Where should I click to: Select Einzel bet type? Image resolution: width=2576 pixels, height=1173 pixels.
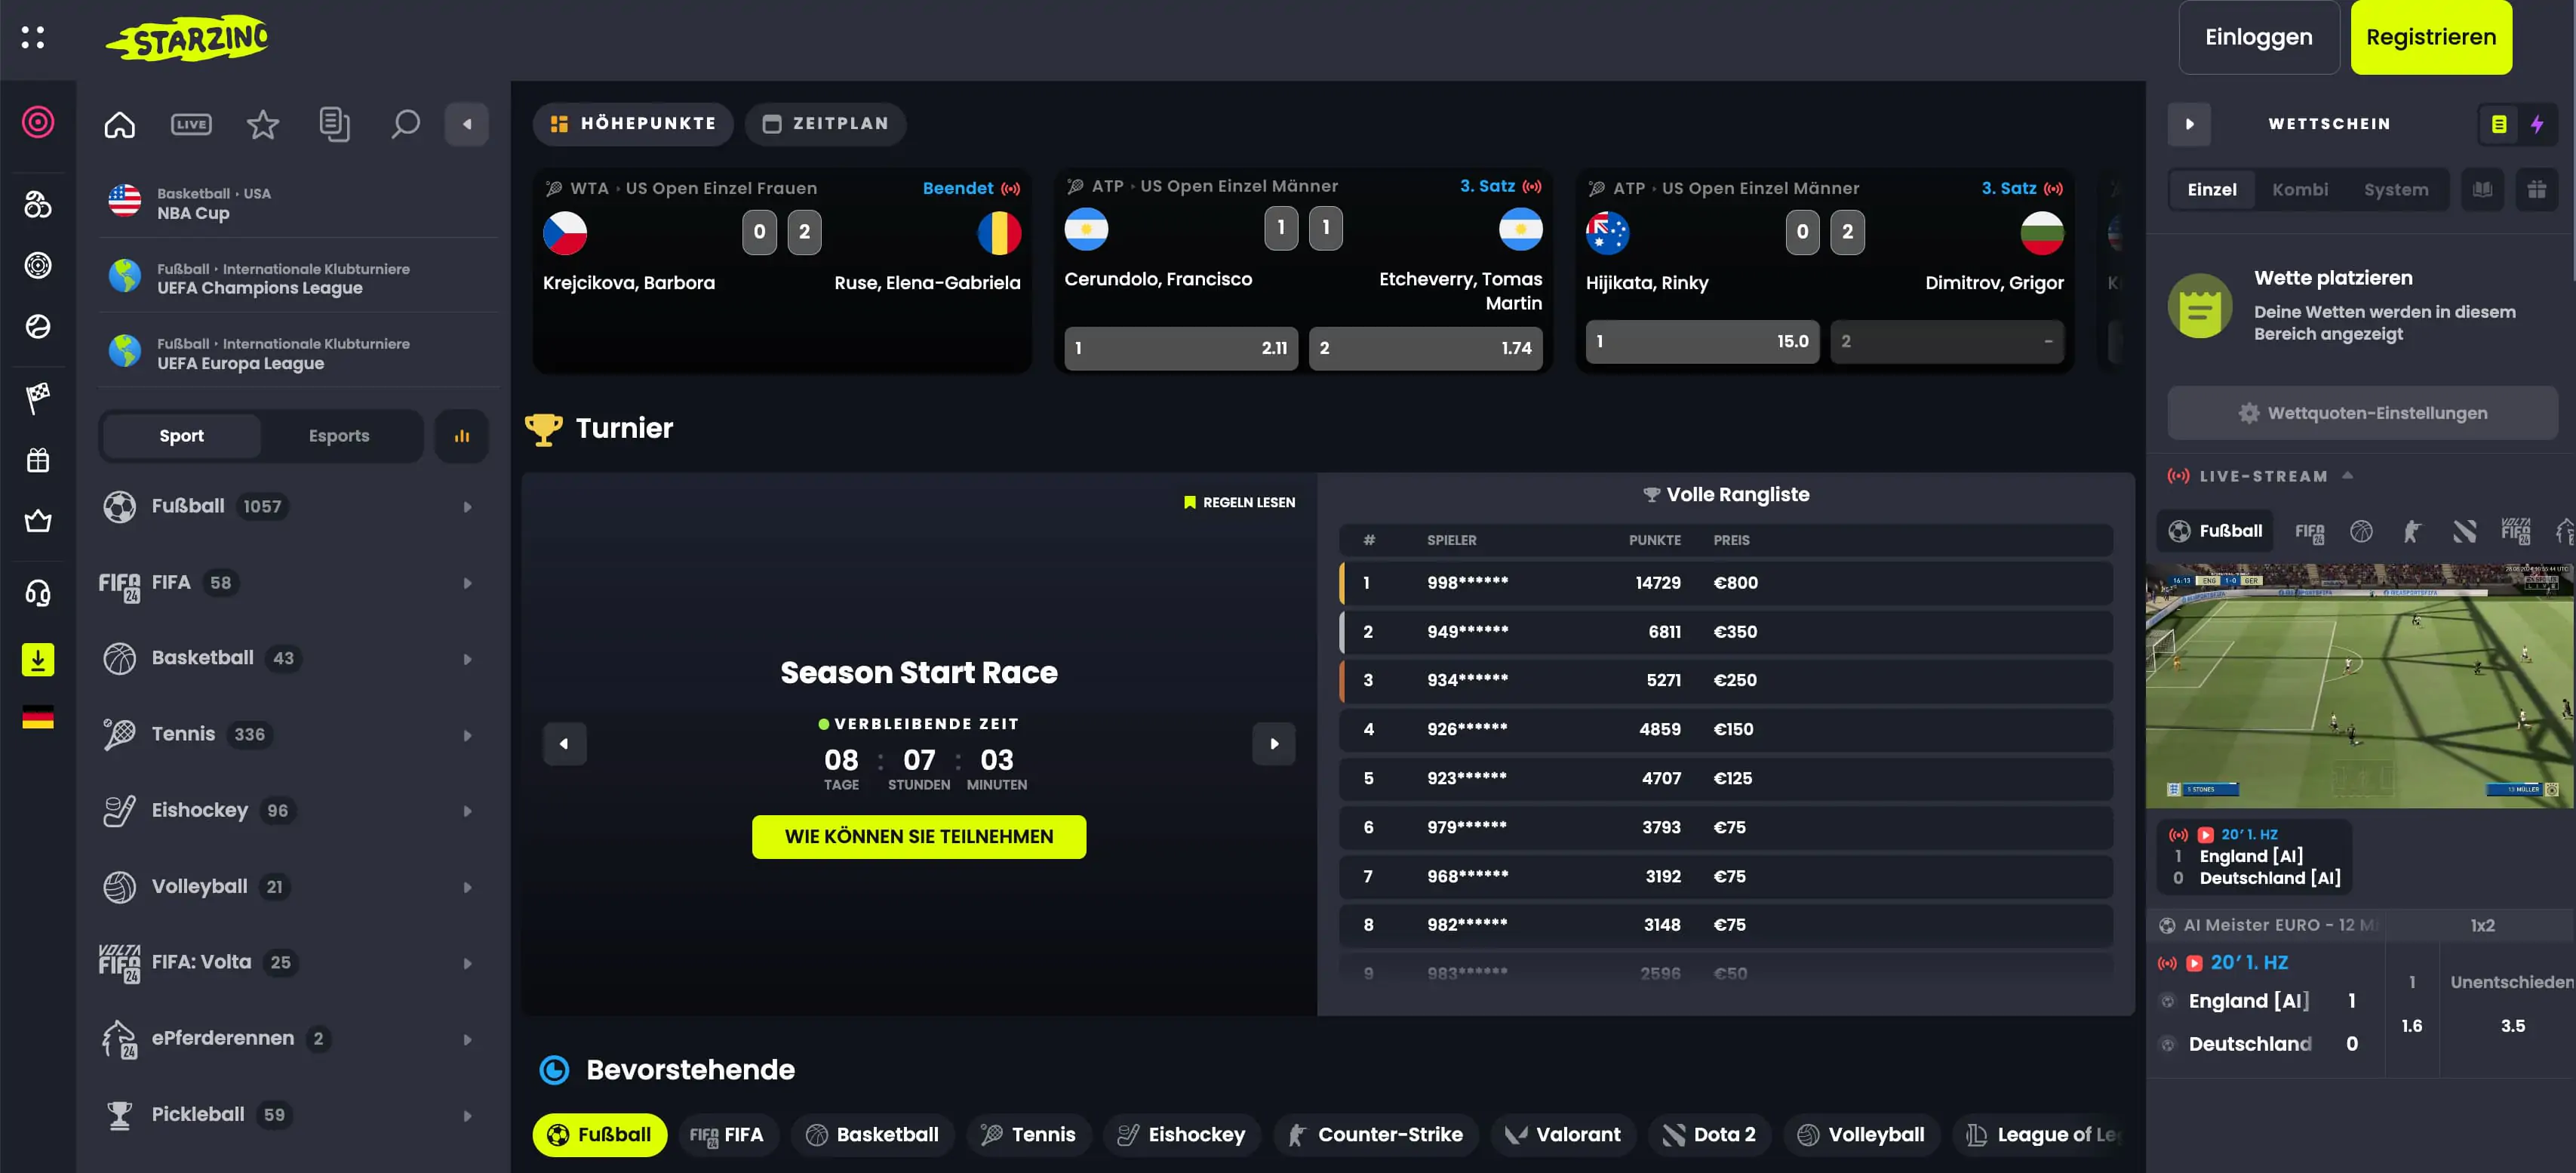coord(2212,189)
